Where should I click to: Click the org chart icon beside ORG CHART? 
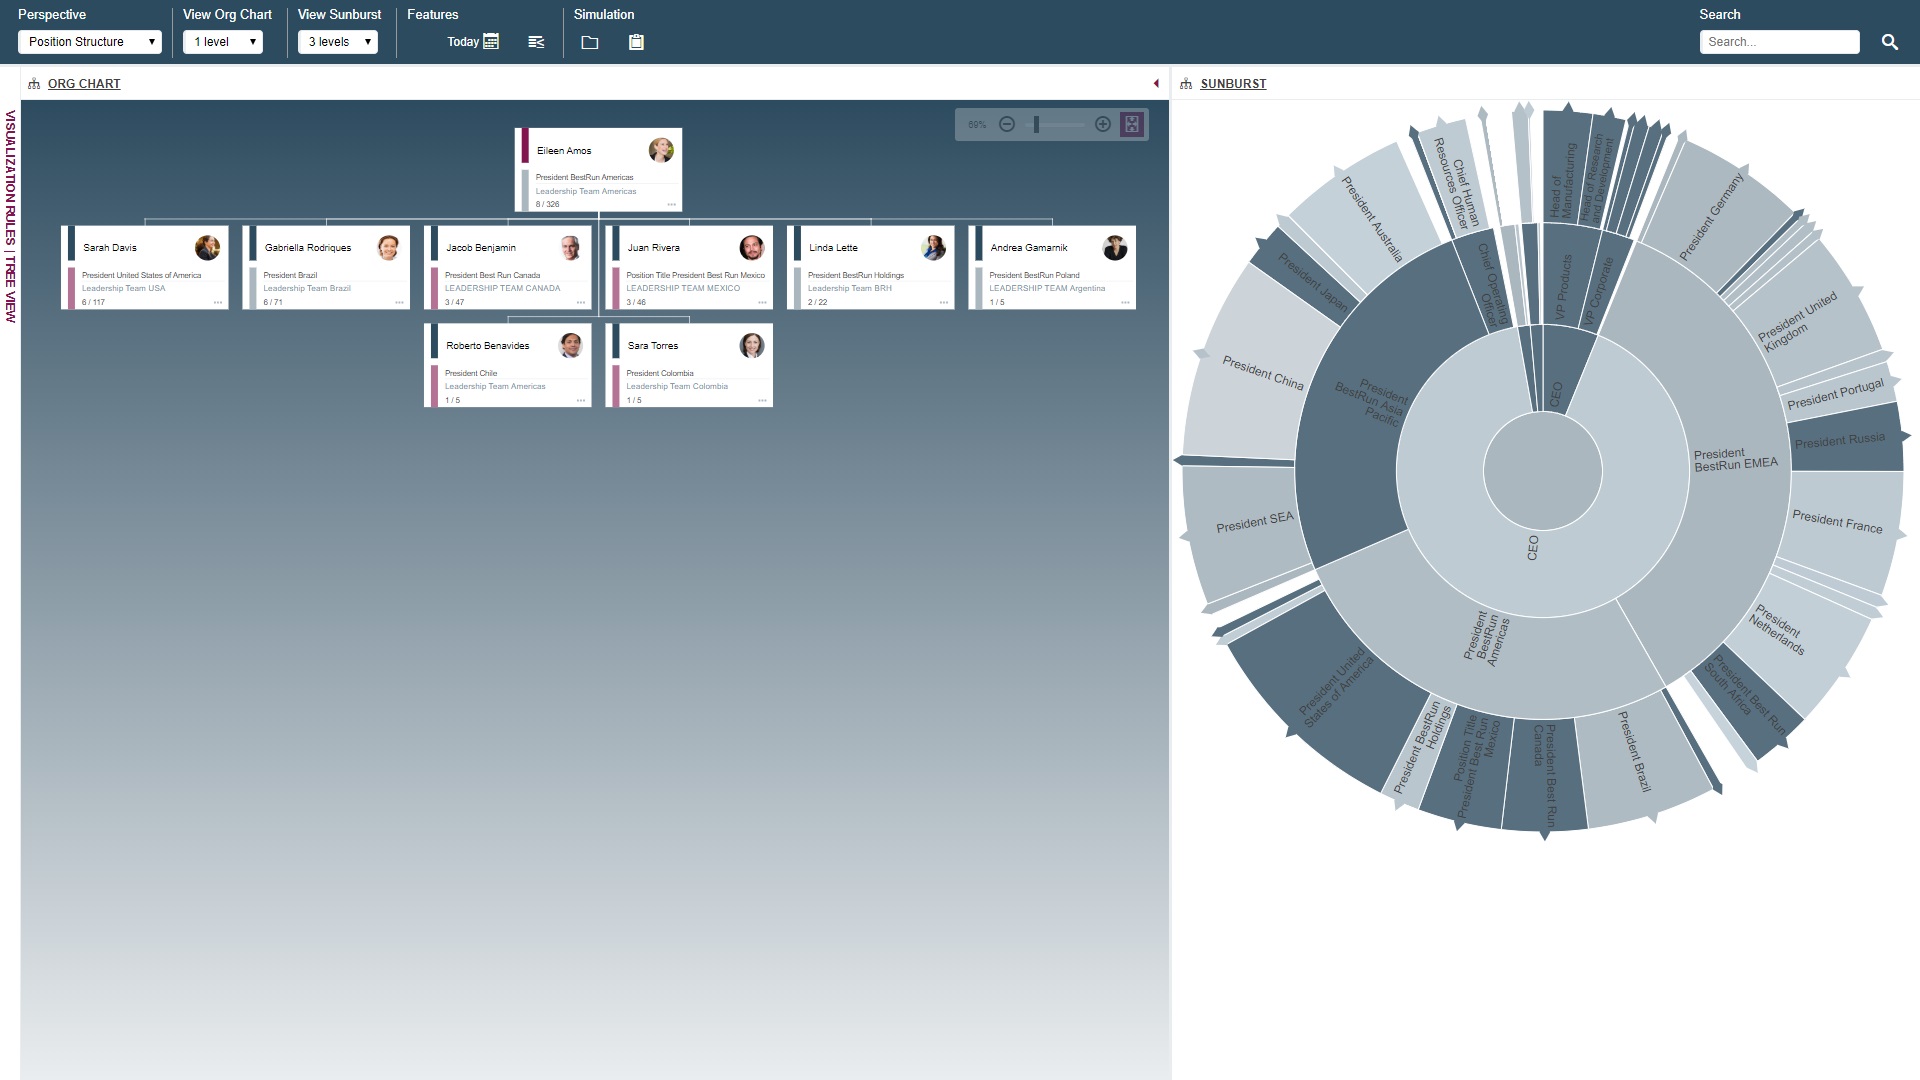tap(35, 84)
